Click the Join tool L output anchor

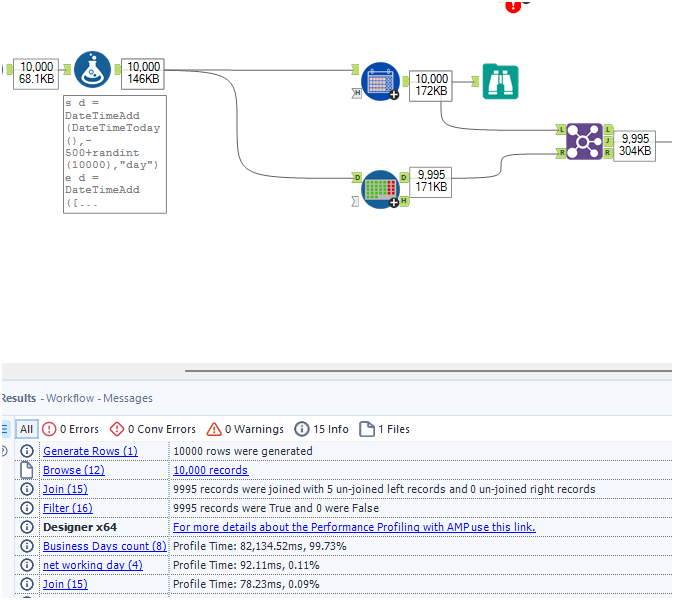(x=608, y=129)
